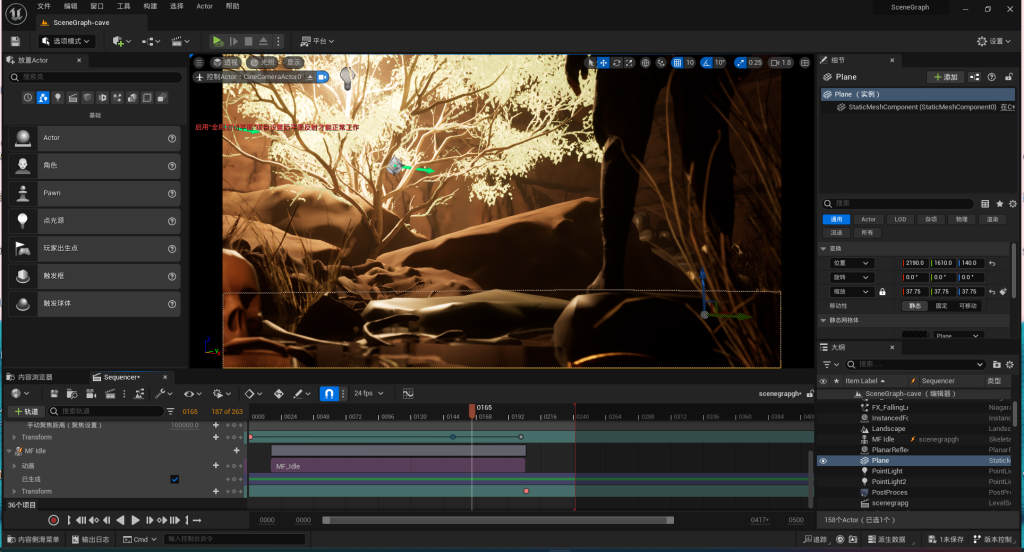Toggle the spawned checkbox under MF Idle
The width and height of the screenshot is (1024, 552).
pyautogui.click(x=175, y=479)
